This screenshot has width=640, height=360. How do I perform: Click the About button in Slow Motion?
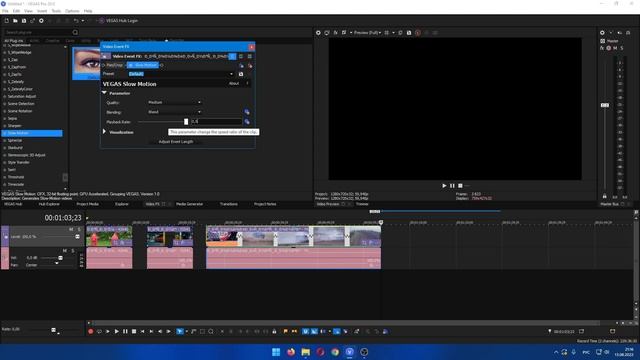[234, 83]
